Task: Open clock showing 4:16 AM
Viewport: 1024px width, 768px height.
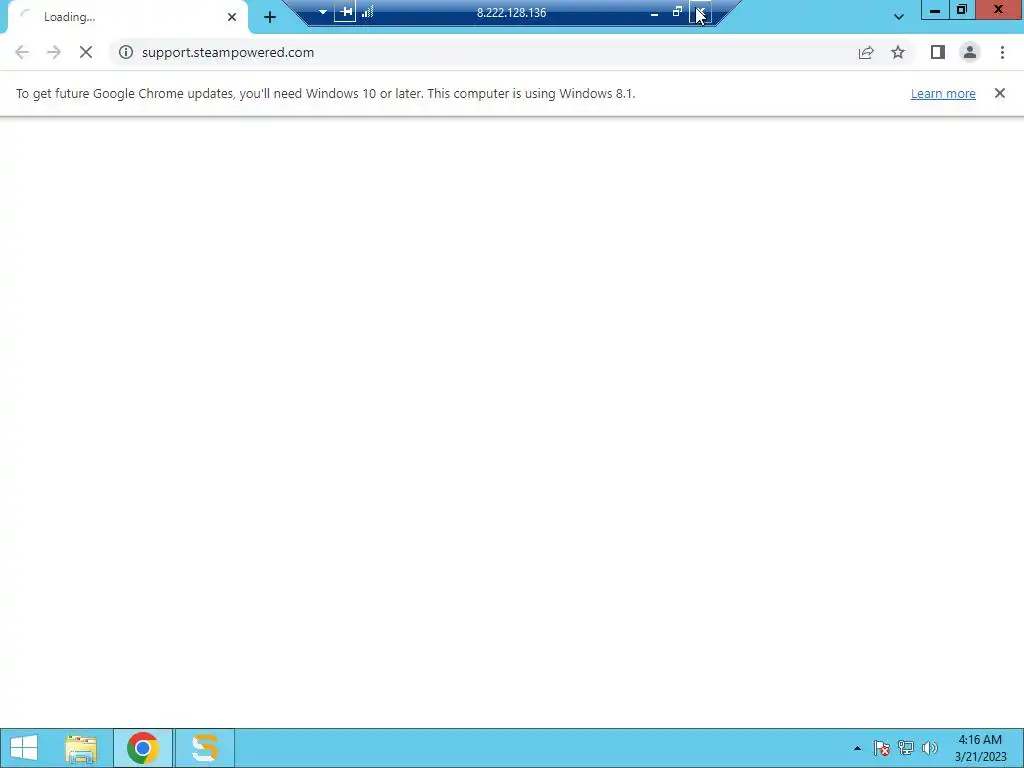Action: (980, 748)
